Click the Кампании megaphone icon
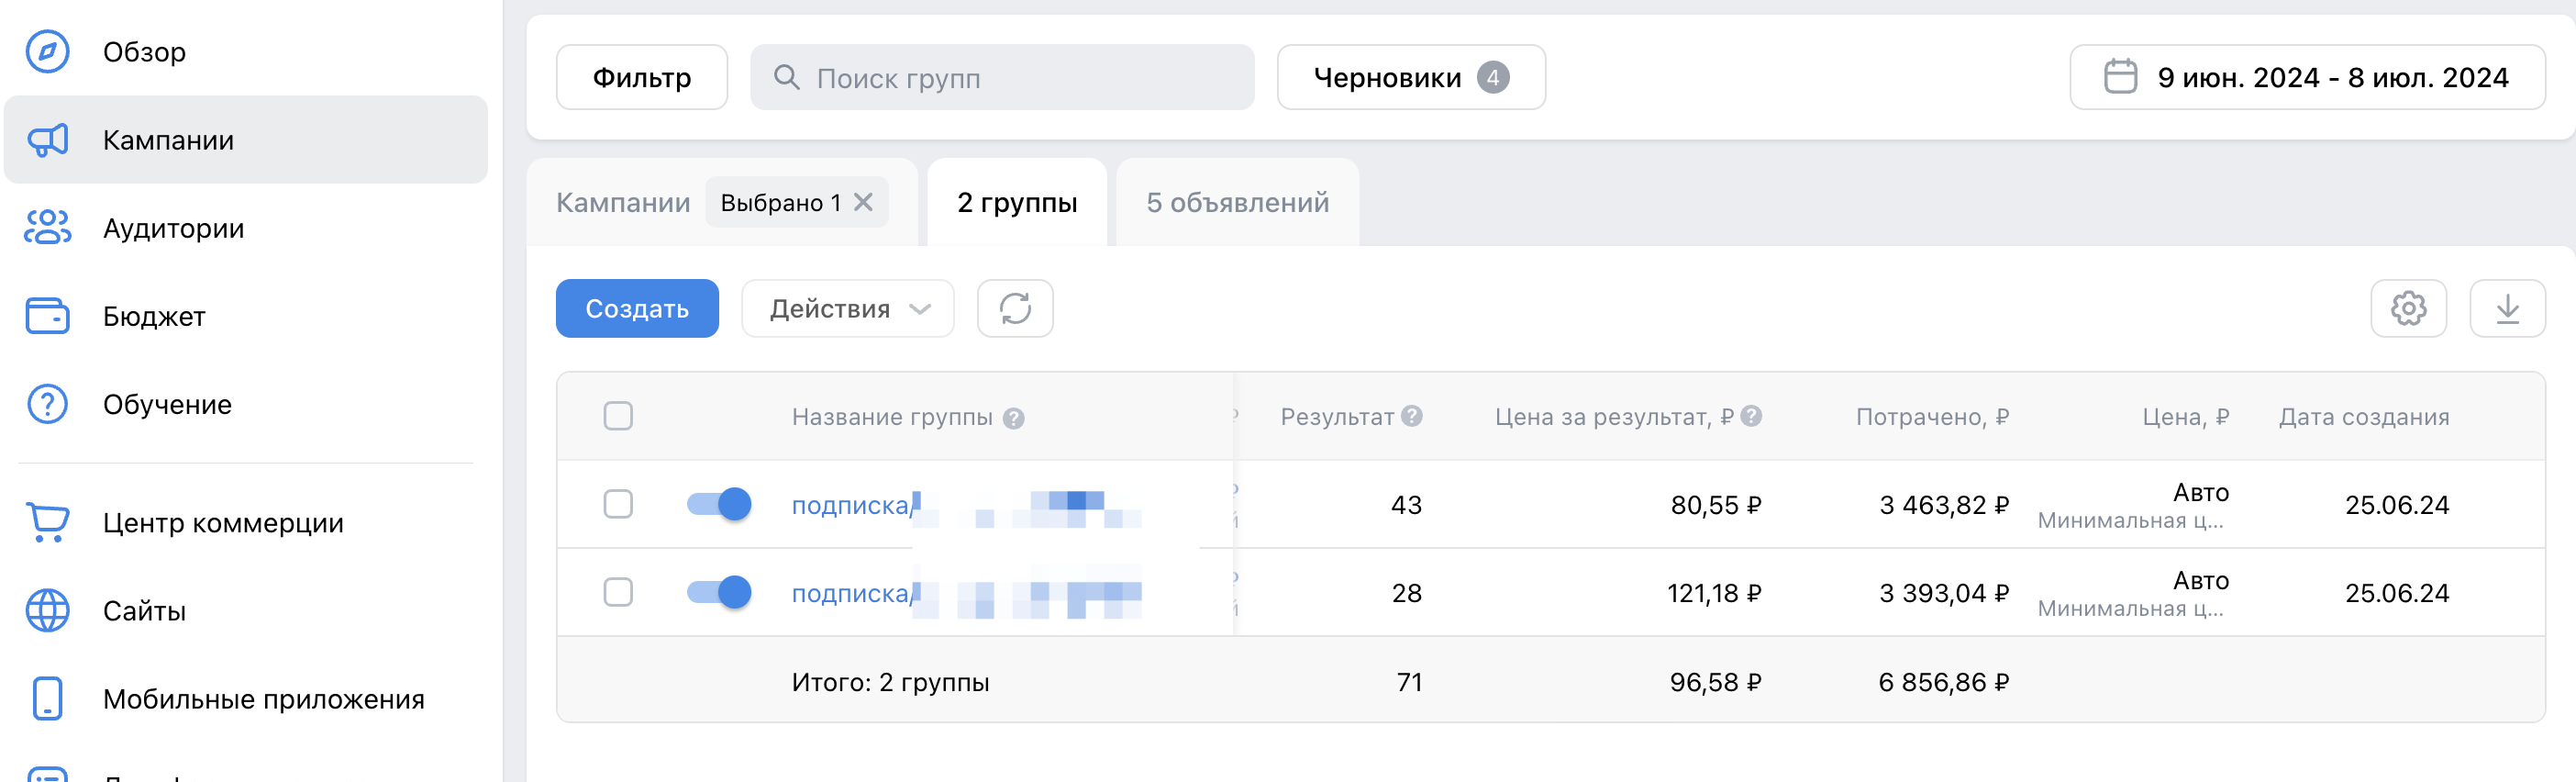Viewport: 2576px width, 782px height. pyautogui.click(x=47, y=140)
